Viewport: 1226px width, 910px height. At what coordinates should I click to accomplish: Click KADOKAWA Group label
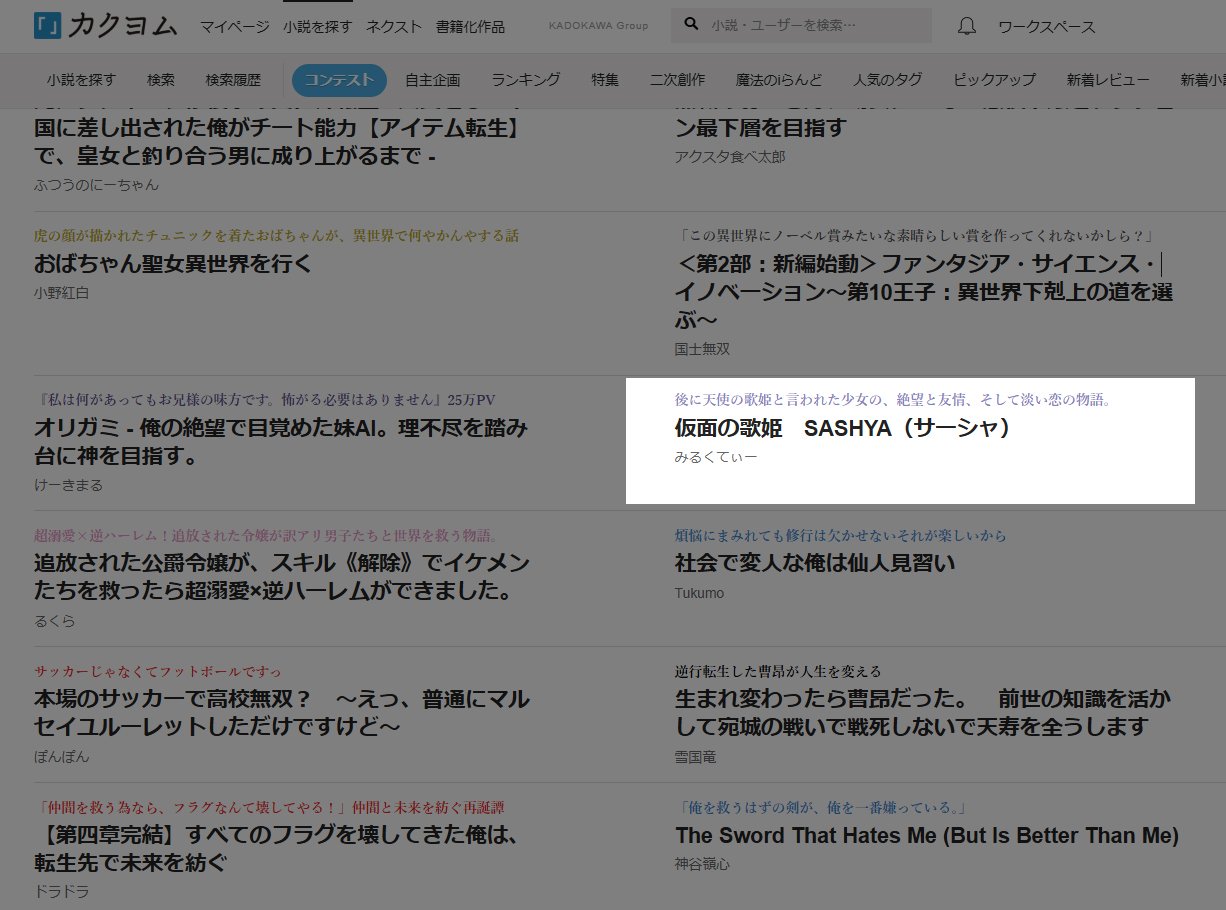(x=598, y=26)
